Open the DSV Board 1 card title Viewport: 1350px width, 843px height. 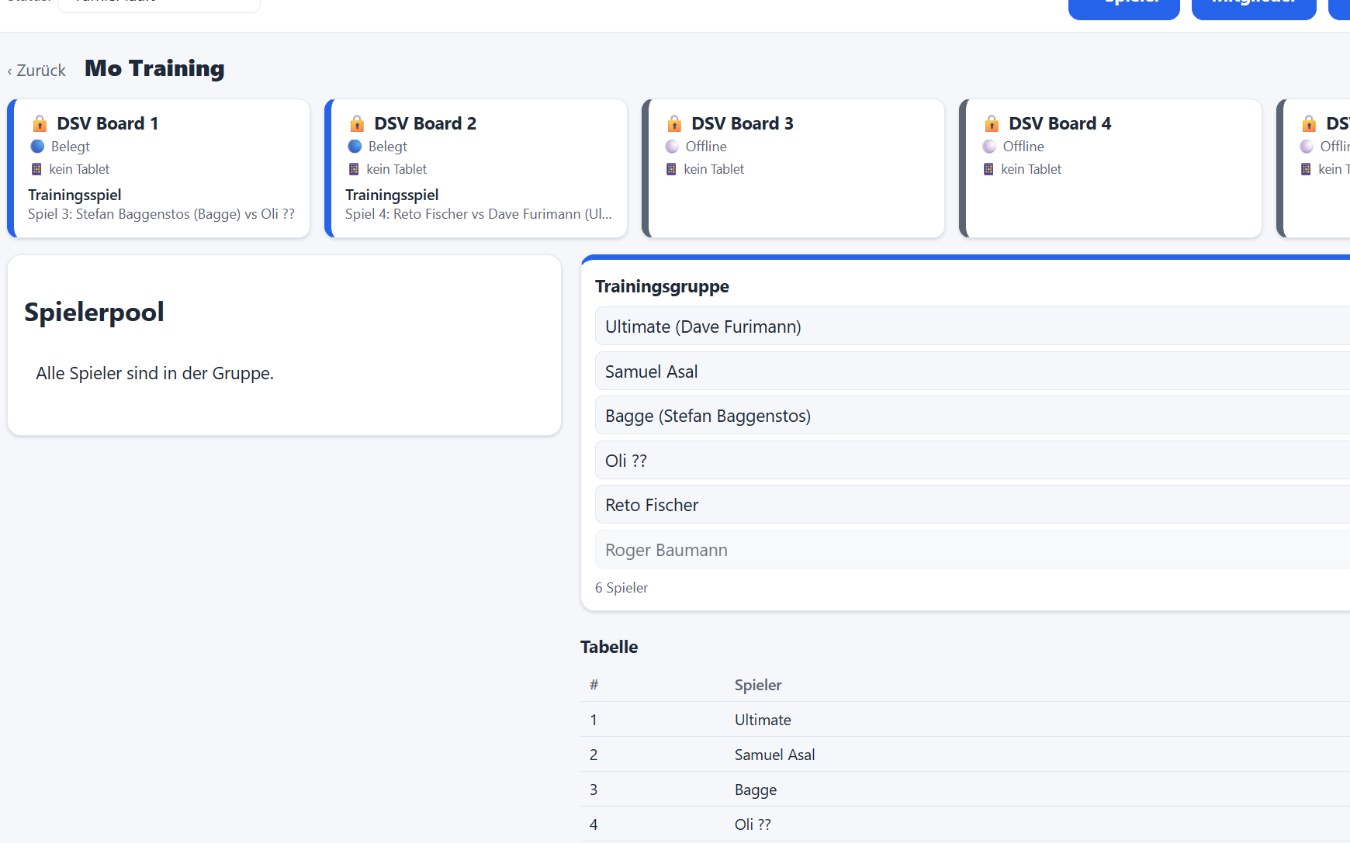(107, 123)
